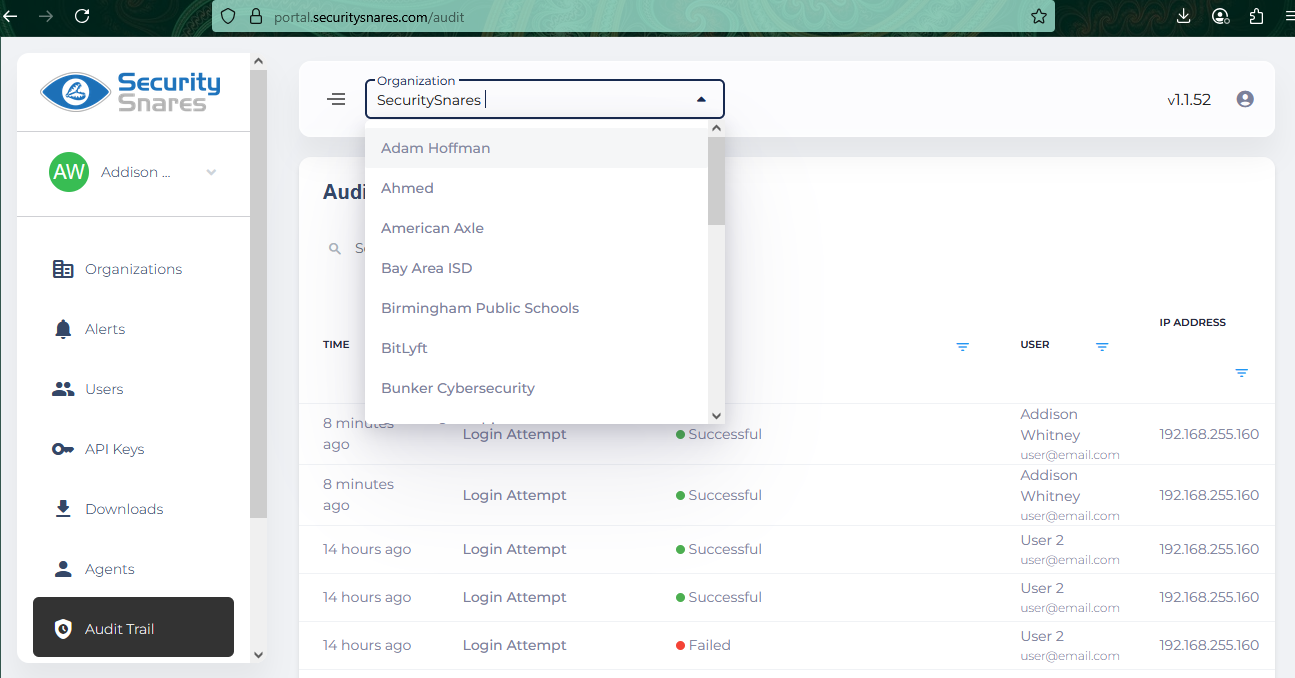The image size is (1295, 678).
Task: Click the Agents person icon
Action: pos(63,569)
